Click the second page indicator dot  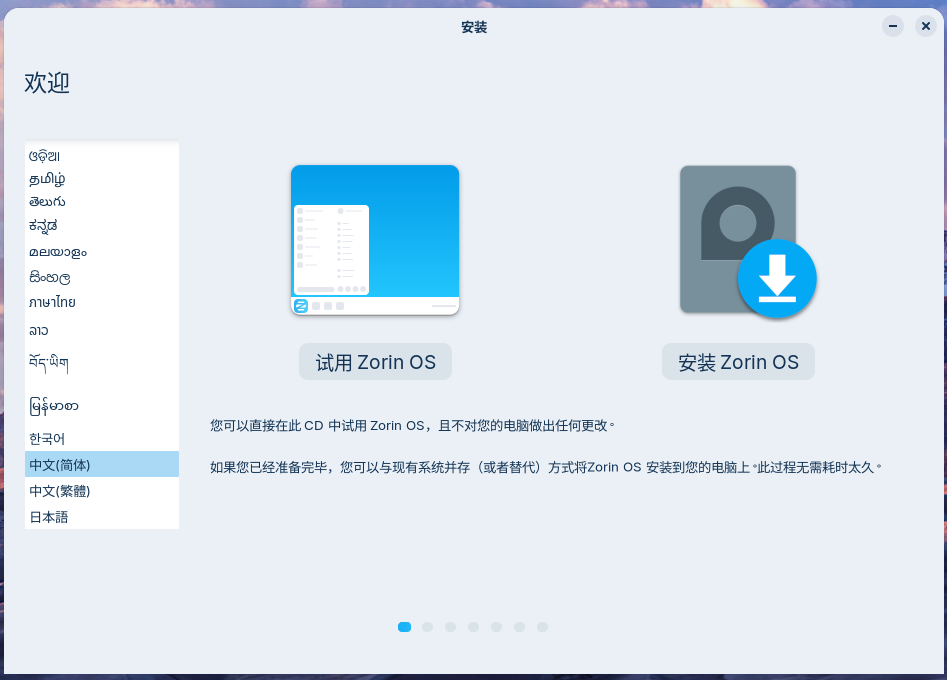point(427,627)
